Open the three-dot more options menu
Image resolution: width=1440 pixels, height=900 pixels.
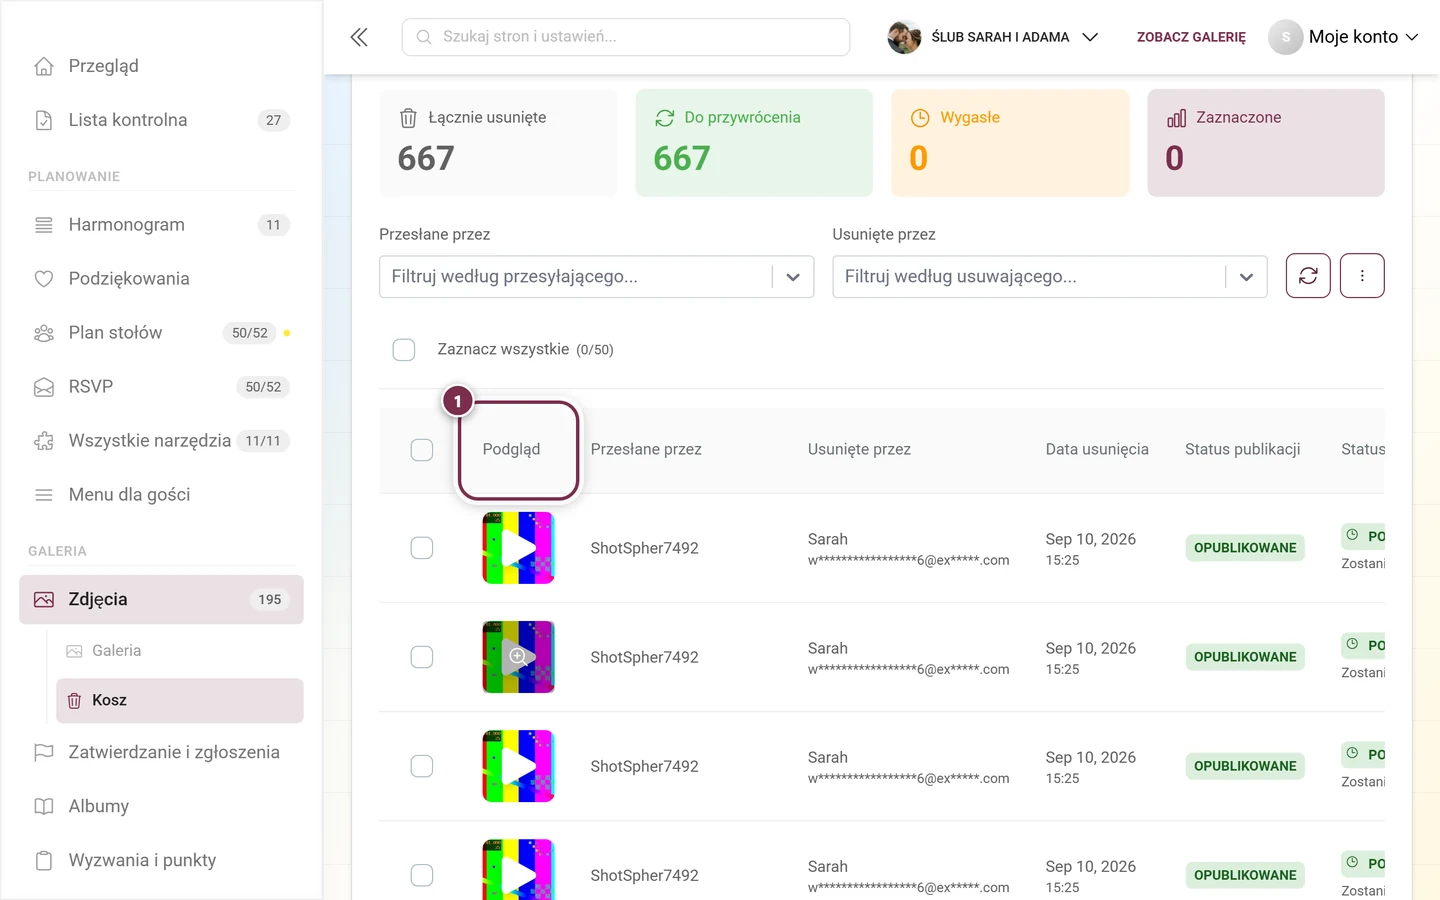(x=1362, y=276)
